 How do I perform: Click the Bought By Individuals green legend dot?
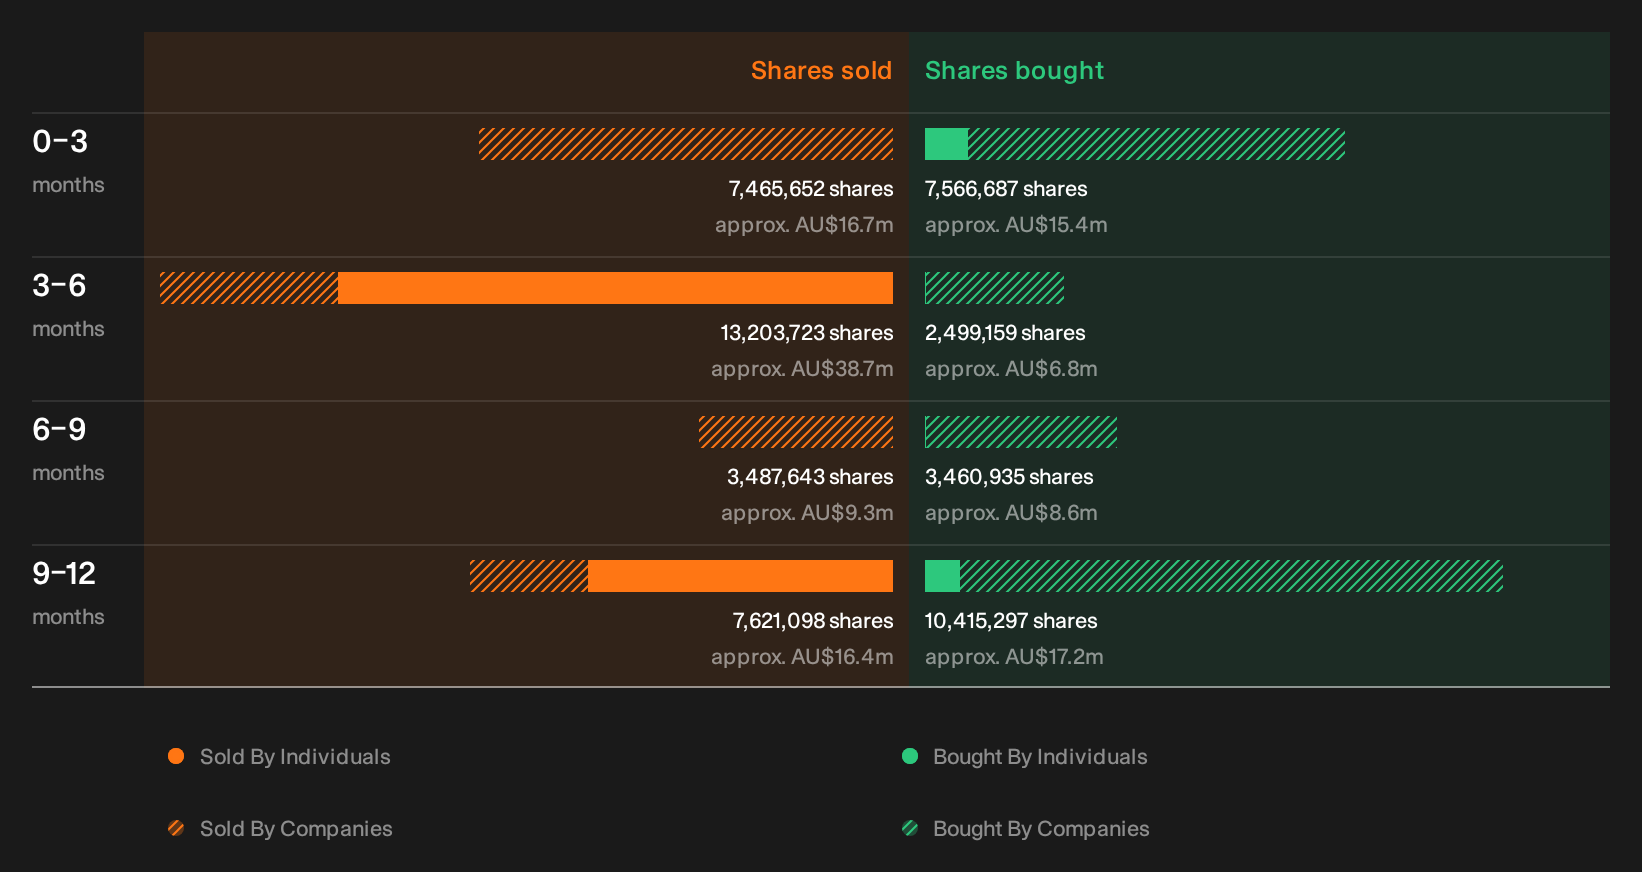910,756
